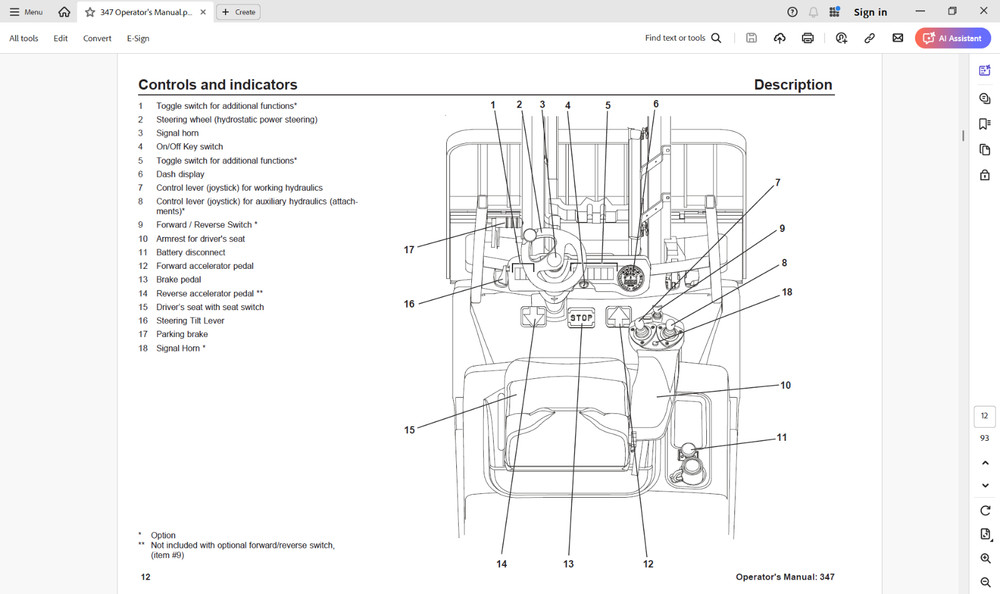Open the All tools menu

[24, 38]
